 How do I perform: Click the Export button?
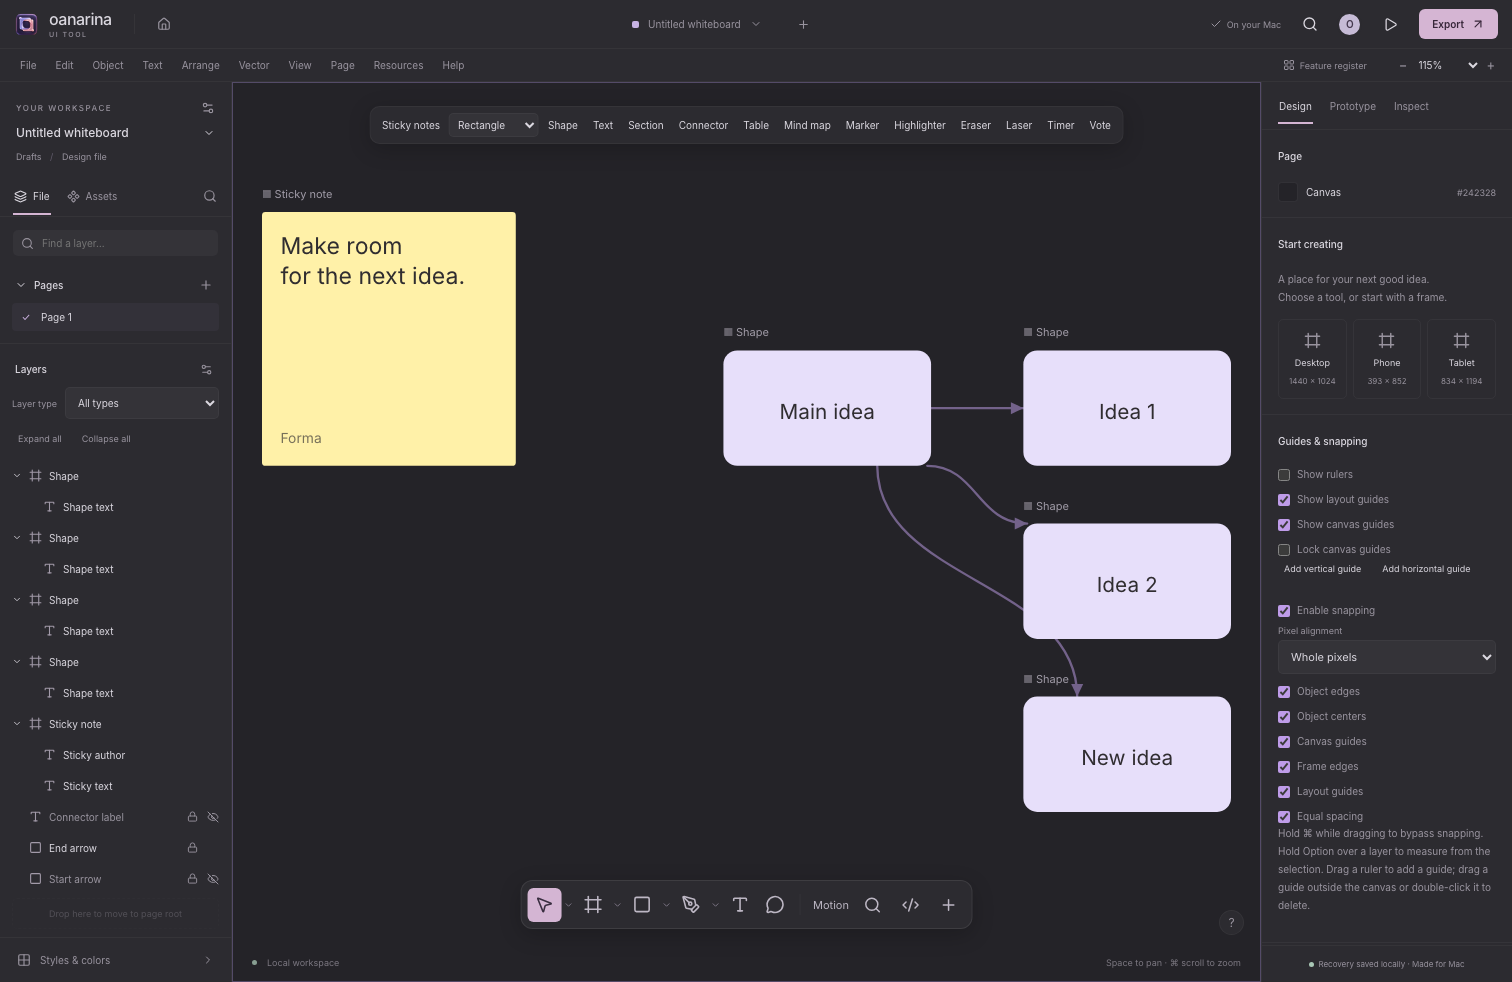click(x=1458, y=24)
